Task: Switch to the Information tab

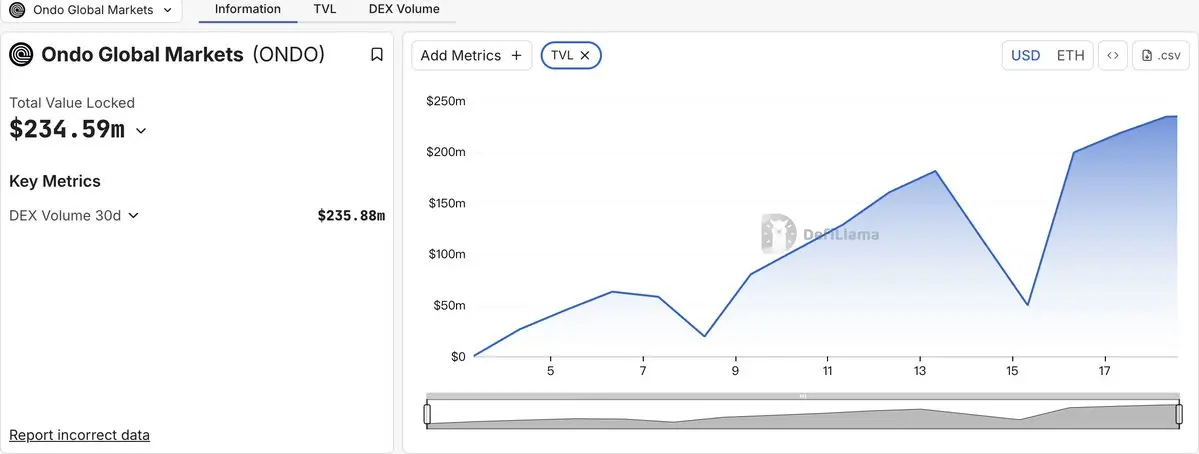Action: coord(248,10)
